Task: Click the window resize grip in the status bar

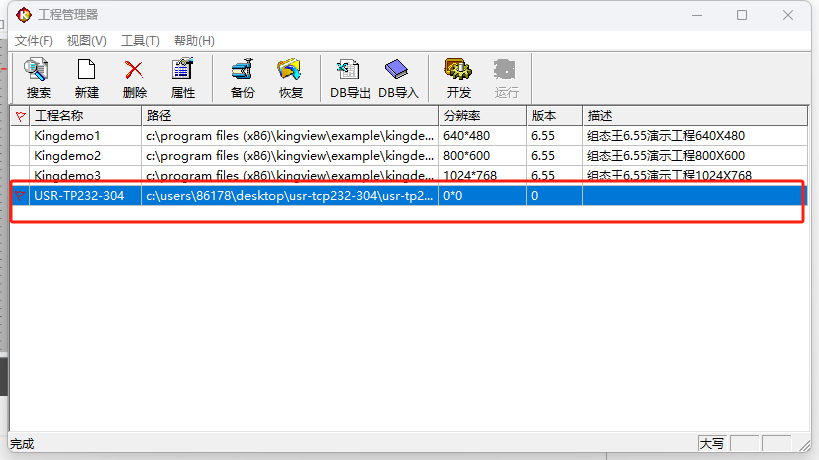Action: 804,445
